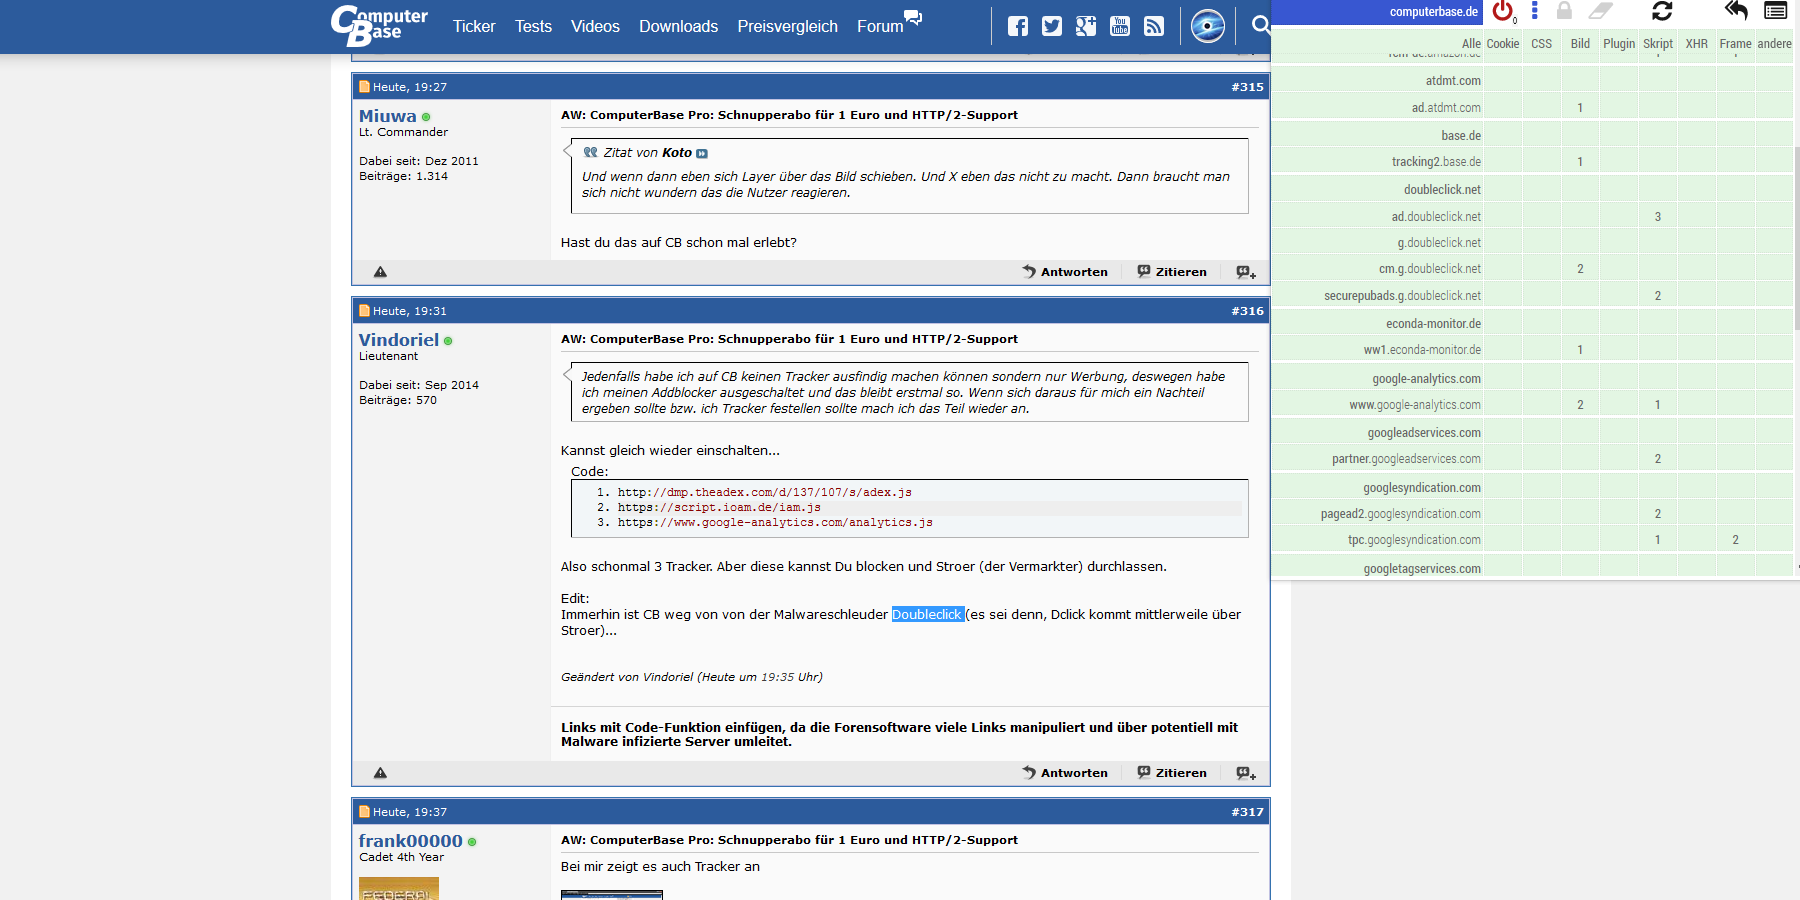This screenshot has height=900, width=1800.
Task: Revert changes with uMatrix back-arrows icon
Action: point(1736,11)
